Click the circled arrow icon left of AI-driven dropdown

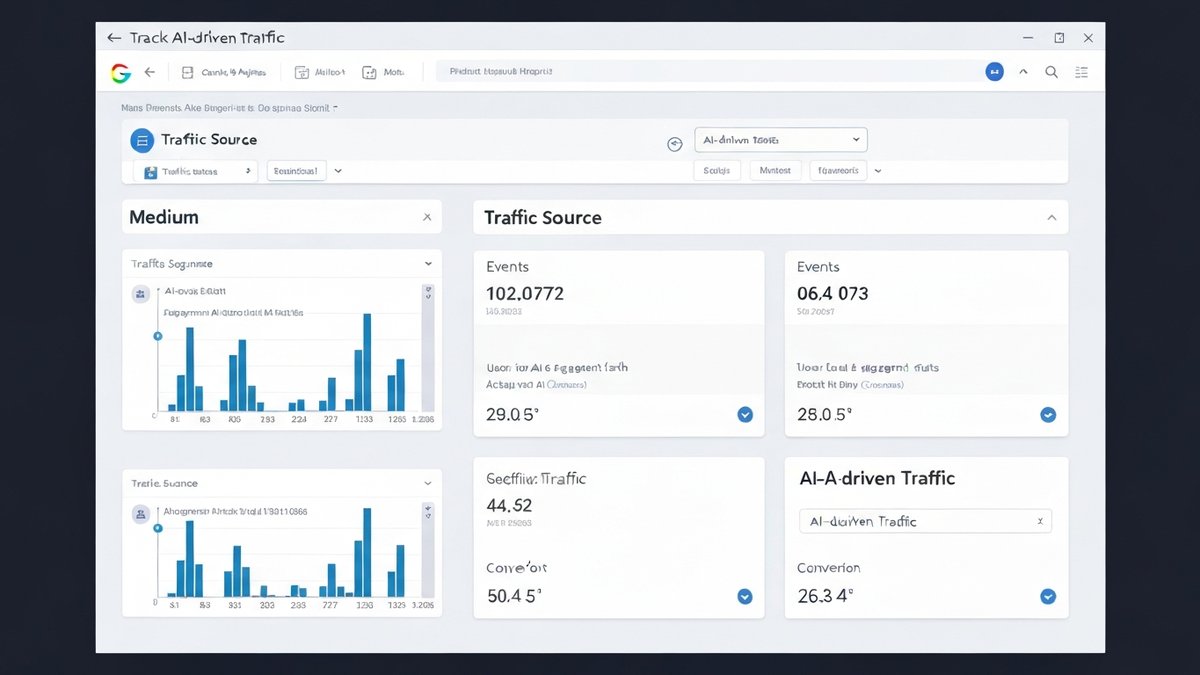pyautogui.click(x=674, y=144)
